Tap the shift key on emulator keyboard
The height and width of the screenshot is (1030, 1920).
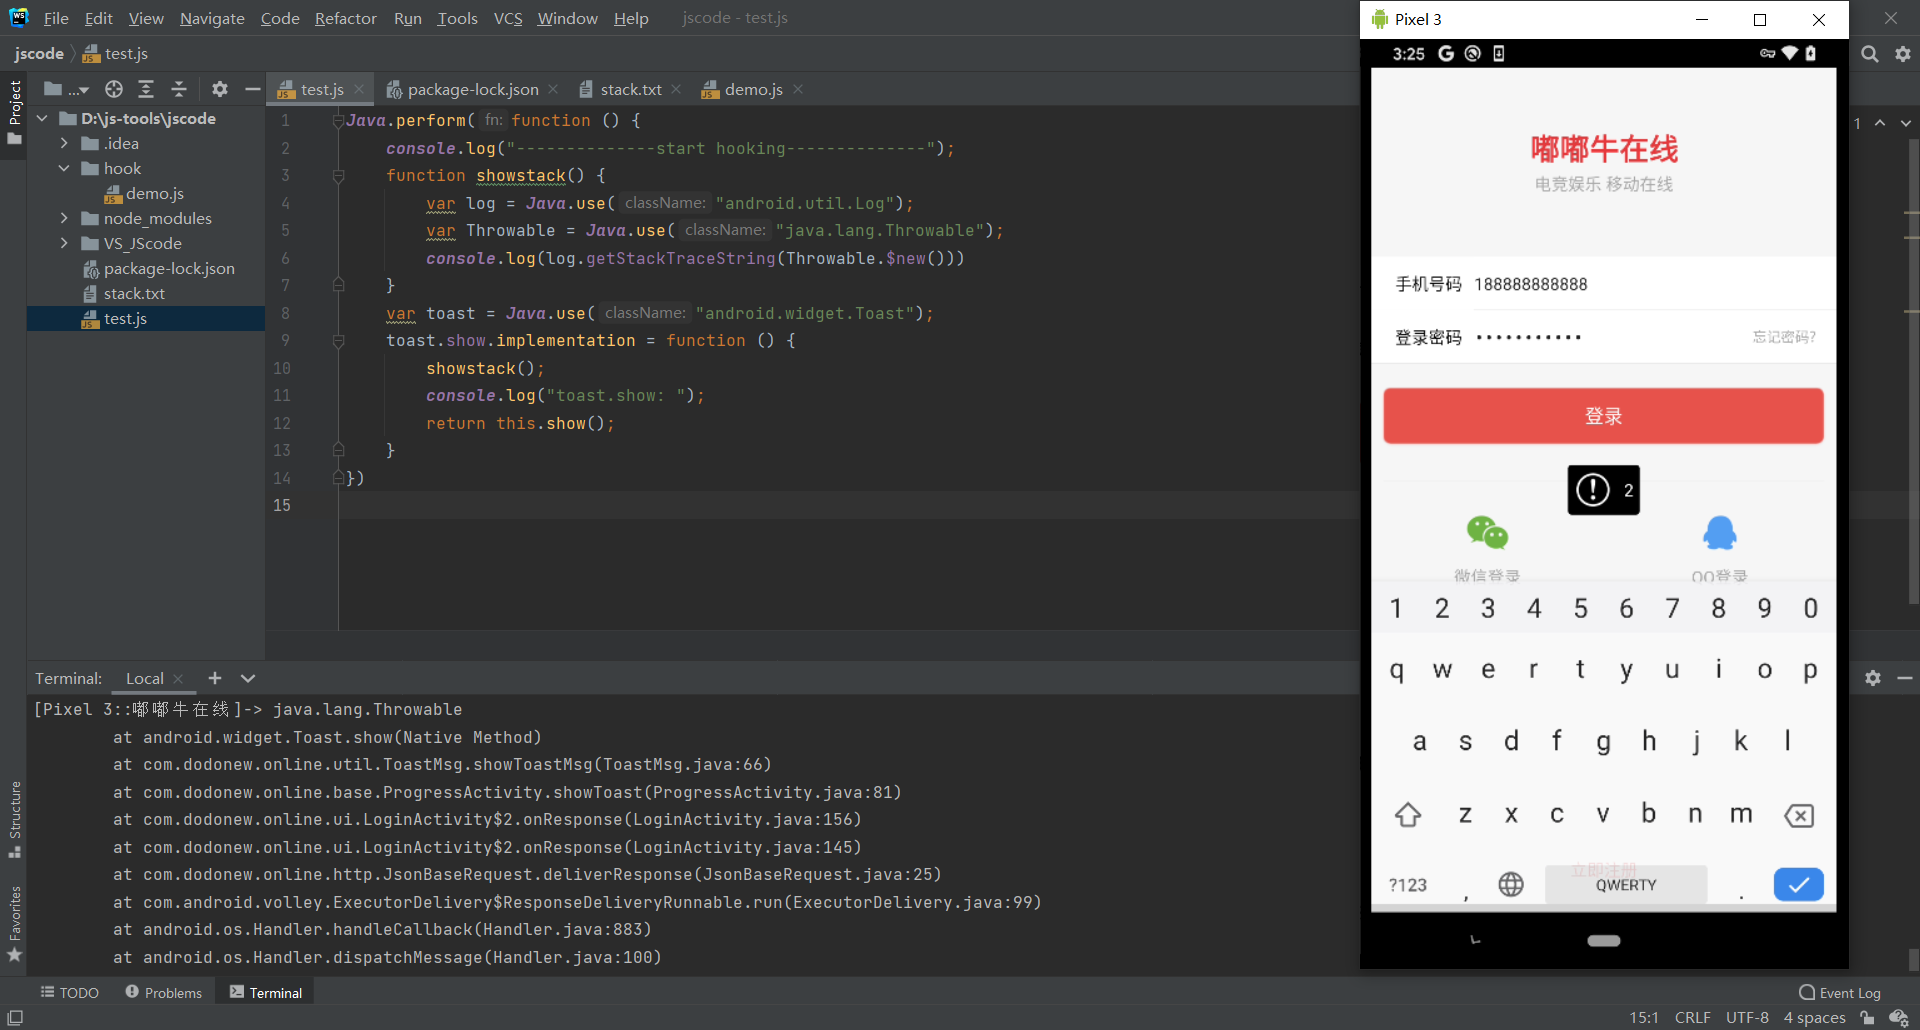coord(1407,815)
